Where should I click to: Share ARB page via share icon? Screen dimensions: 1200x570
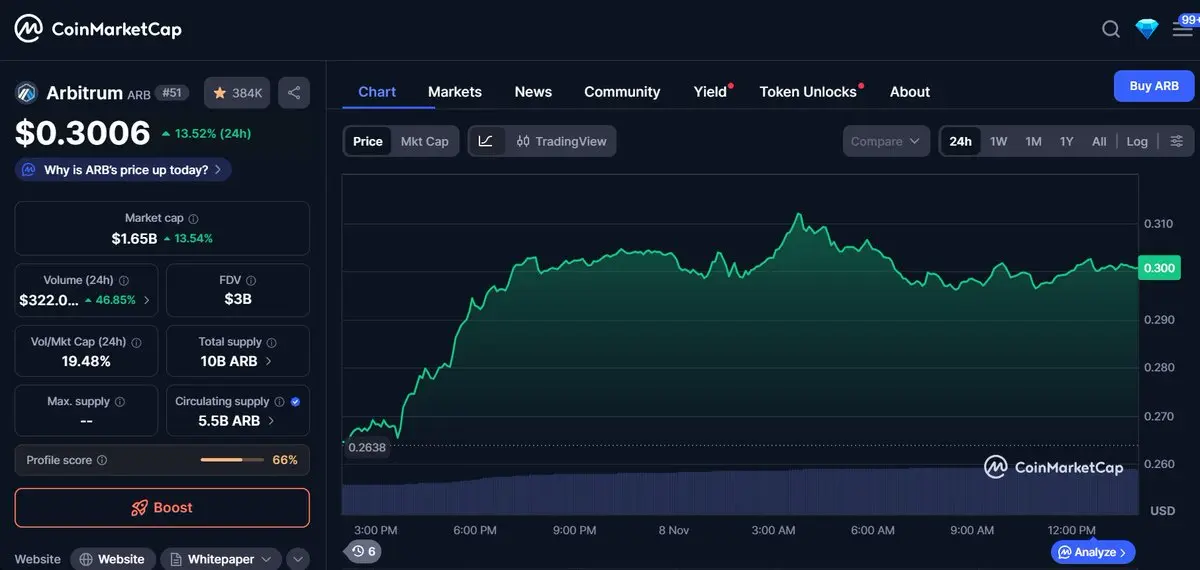(294, 93)
